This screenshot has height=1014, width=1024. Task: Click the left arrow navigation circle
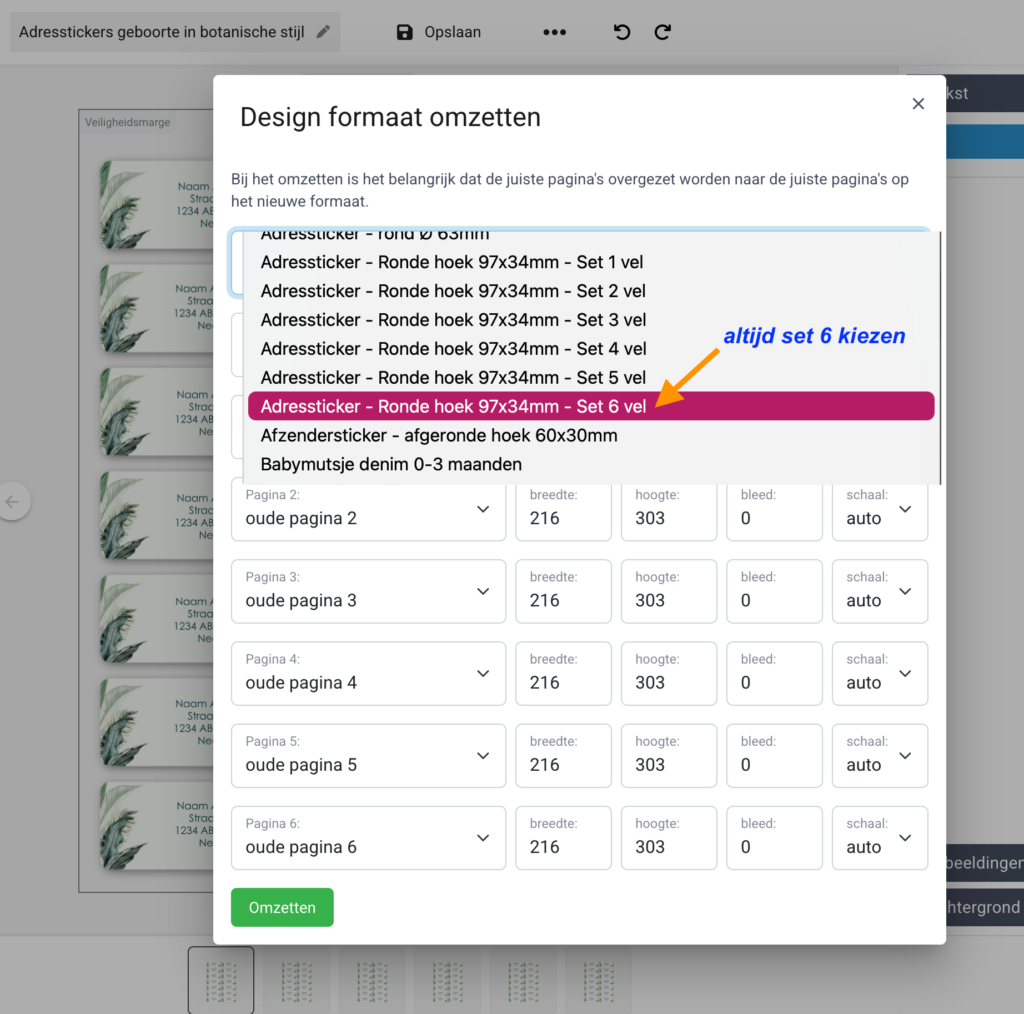tap(13, 502)
